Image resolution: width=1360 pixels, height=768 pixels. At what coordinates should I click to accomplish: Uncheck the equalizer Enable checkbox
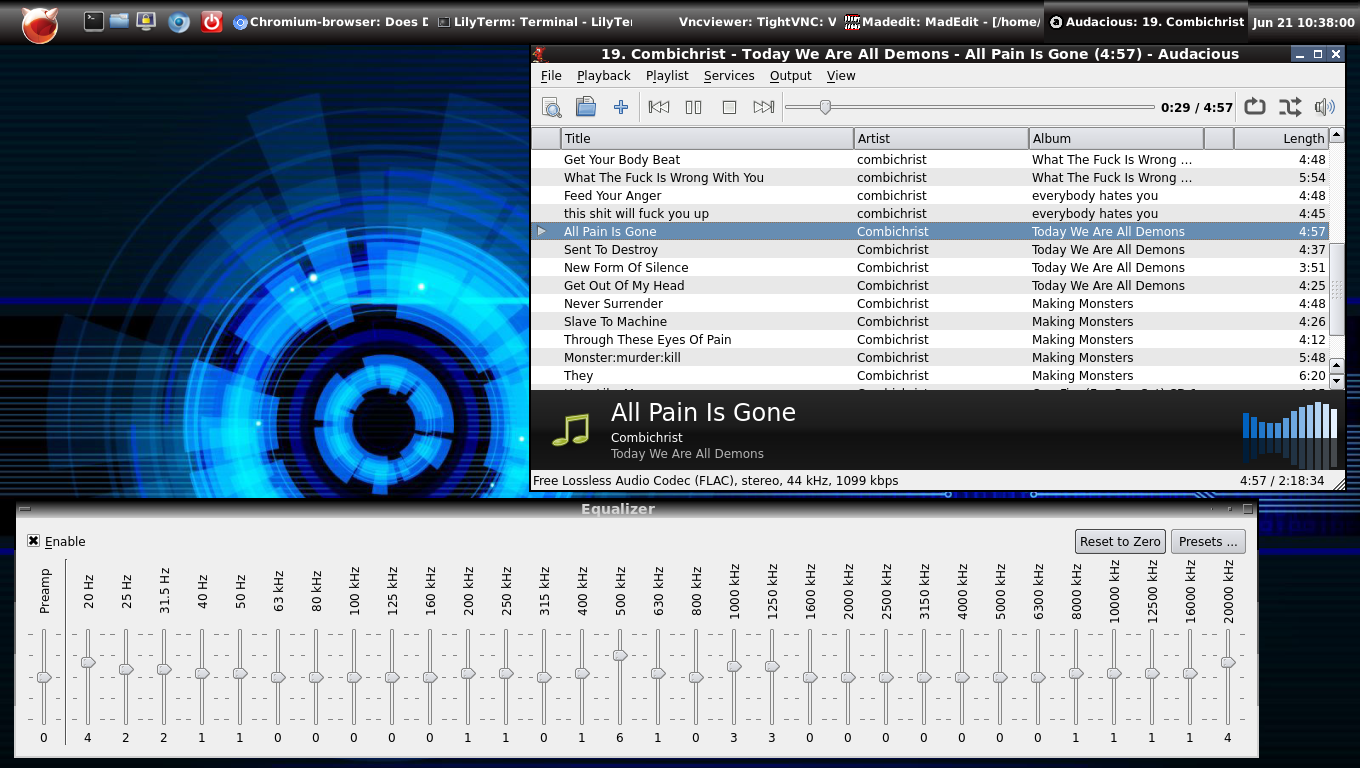pos(34,541)
